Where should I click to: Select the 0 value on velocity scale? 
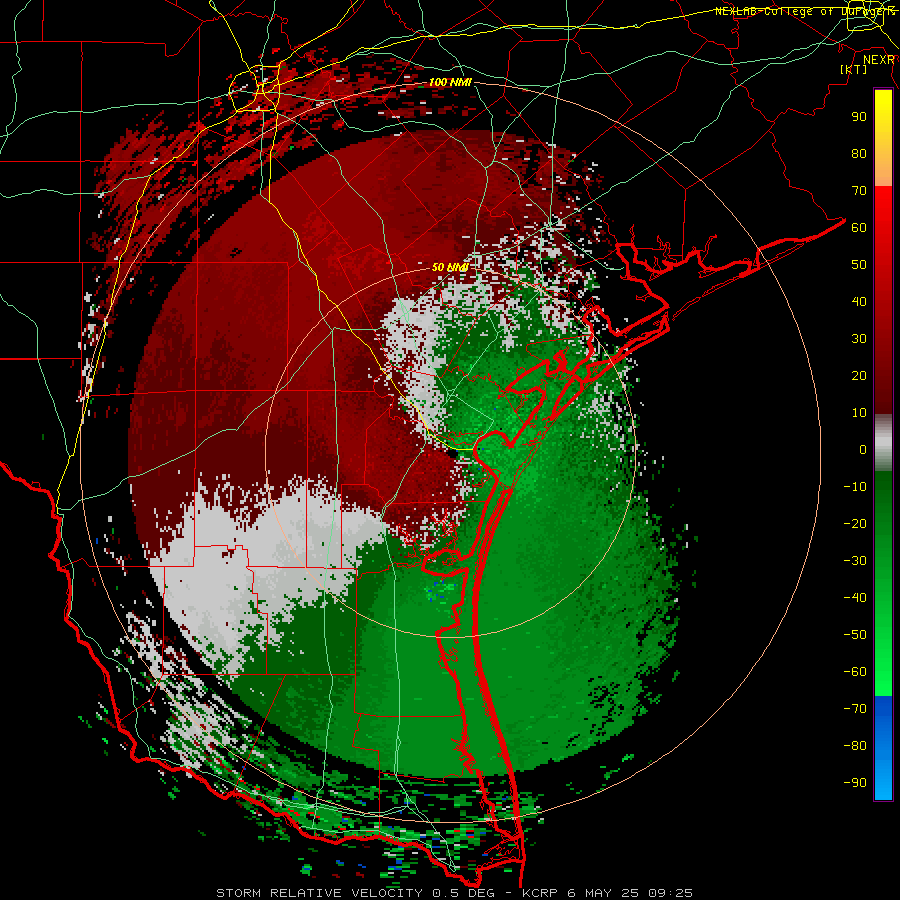click(863, 449)
